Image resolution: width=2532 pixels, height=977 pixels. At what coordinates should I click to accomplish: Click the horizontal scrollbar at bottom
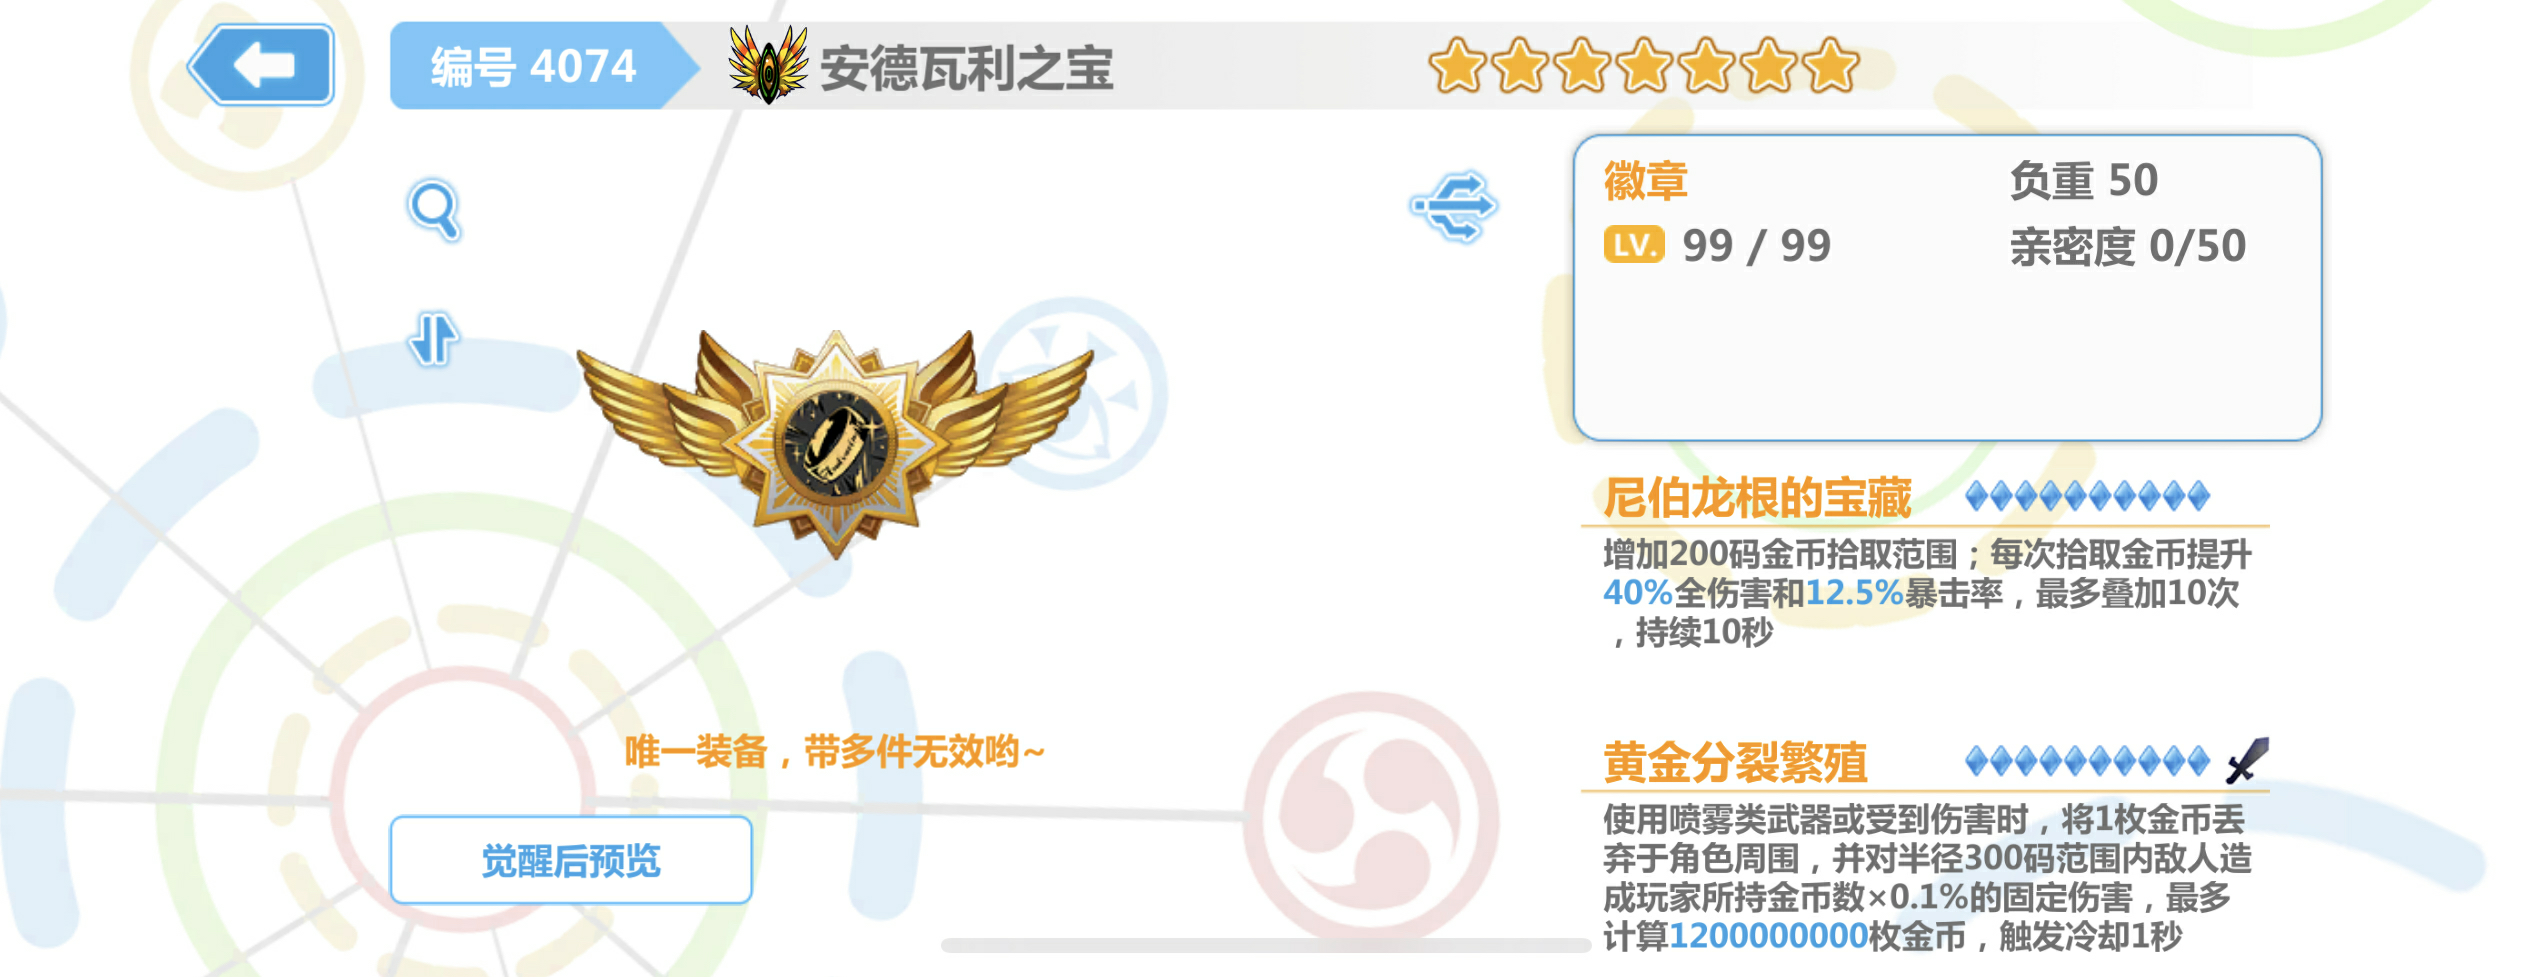coord(1266,946)
